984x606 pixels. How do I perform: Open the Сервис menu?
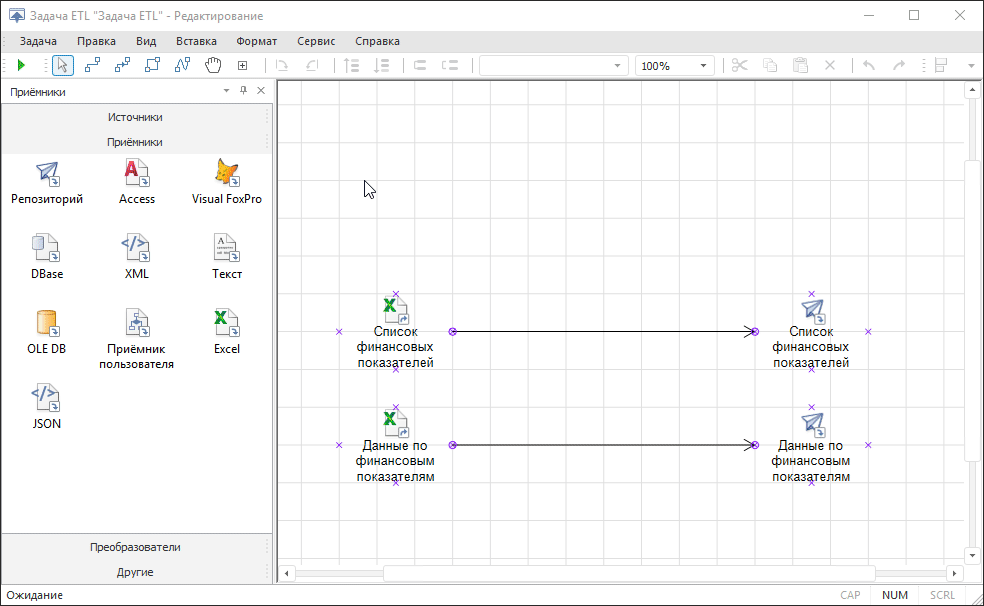click(316, 41)
